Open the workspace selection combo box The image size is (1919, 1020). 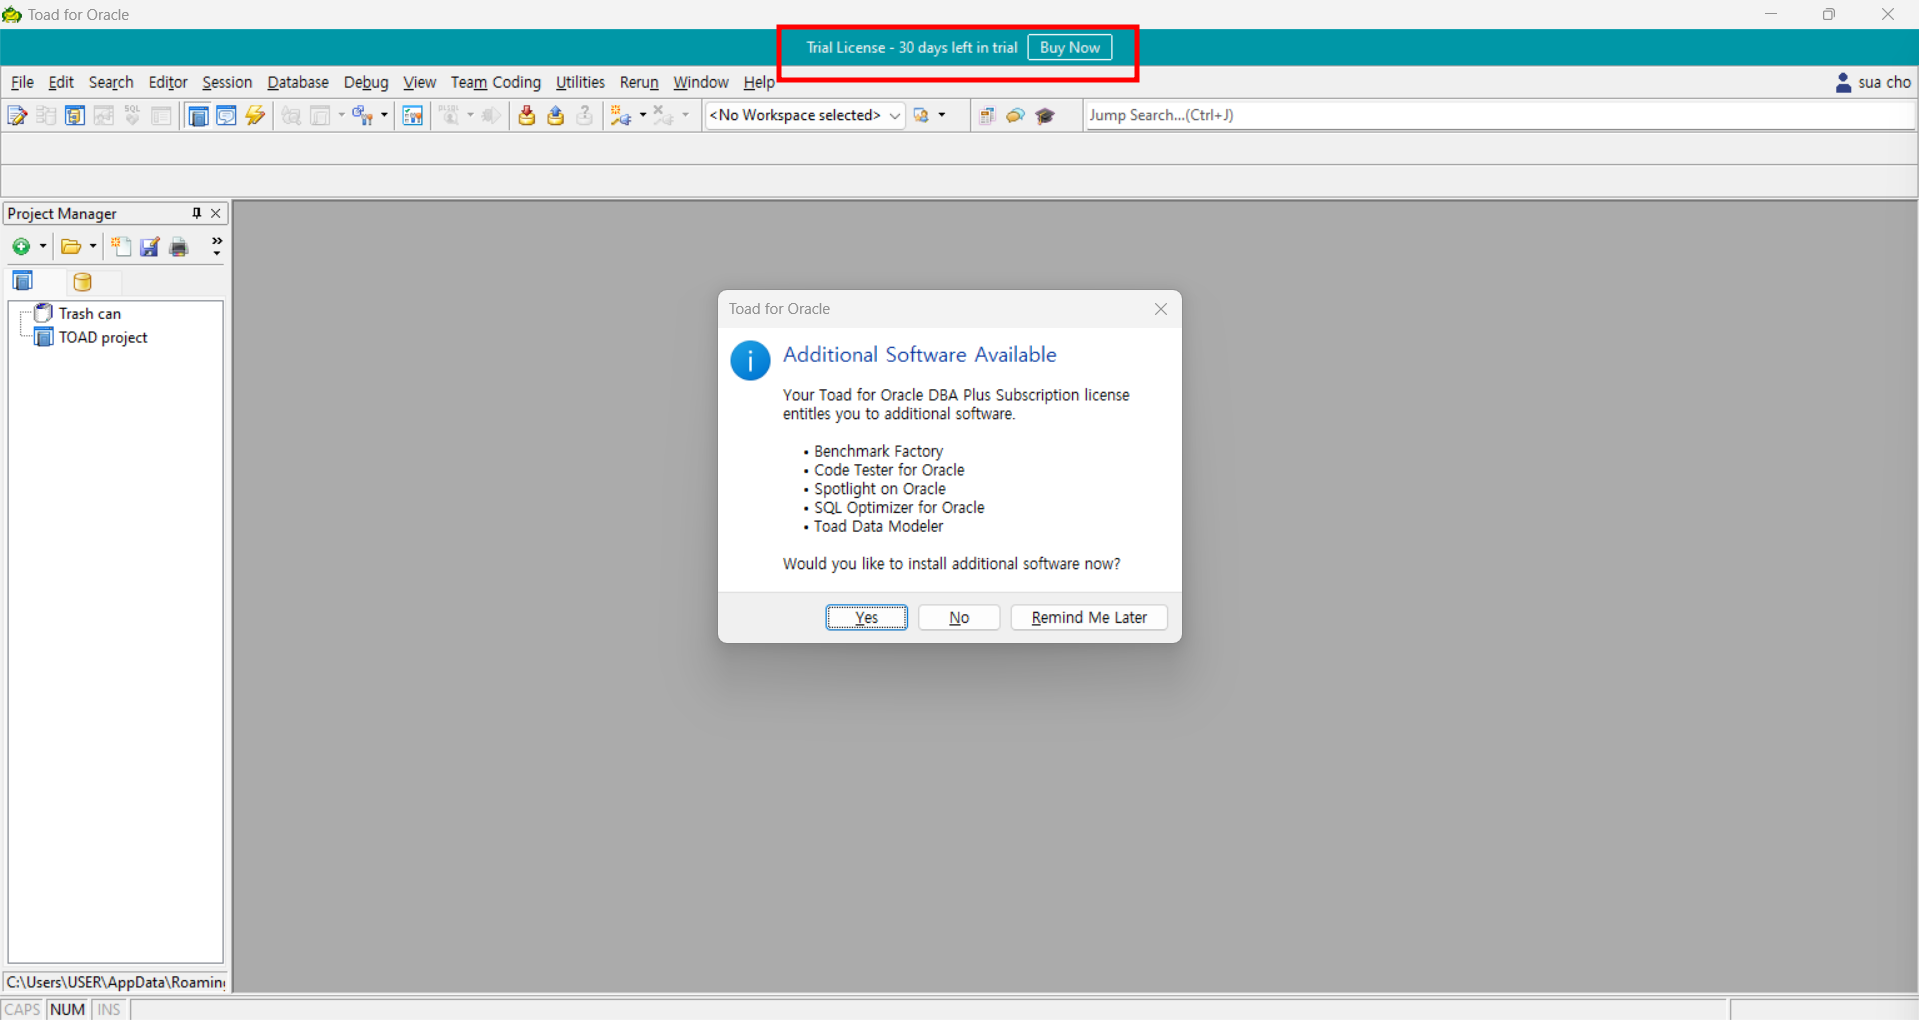click(804, 116)
